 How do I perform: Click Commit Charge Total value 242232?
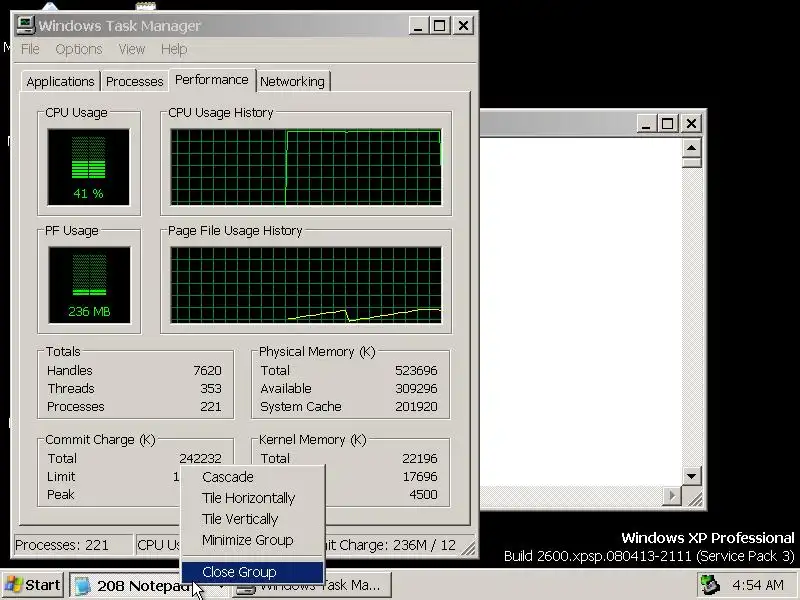(200, 459)
